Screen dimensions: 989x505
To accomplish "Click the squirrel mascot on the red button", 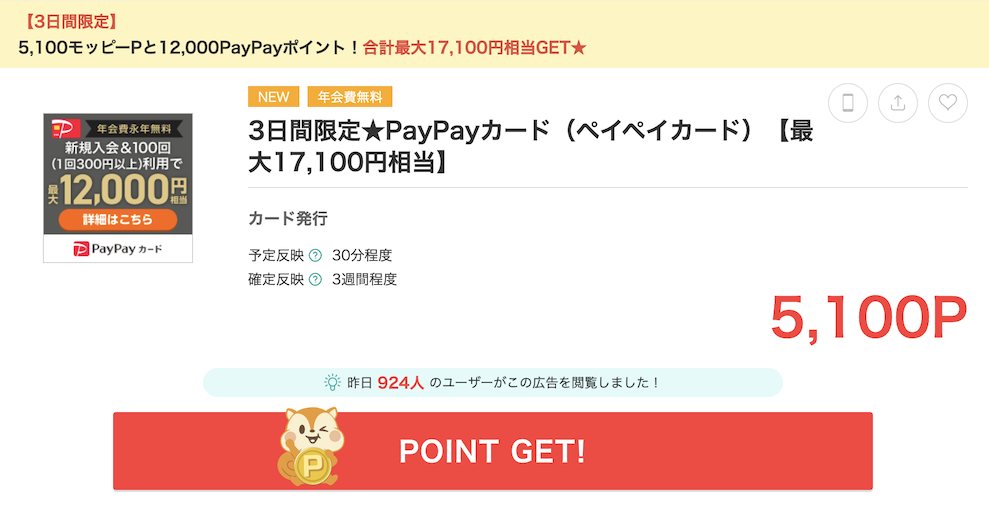I will coord(310,446).
